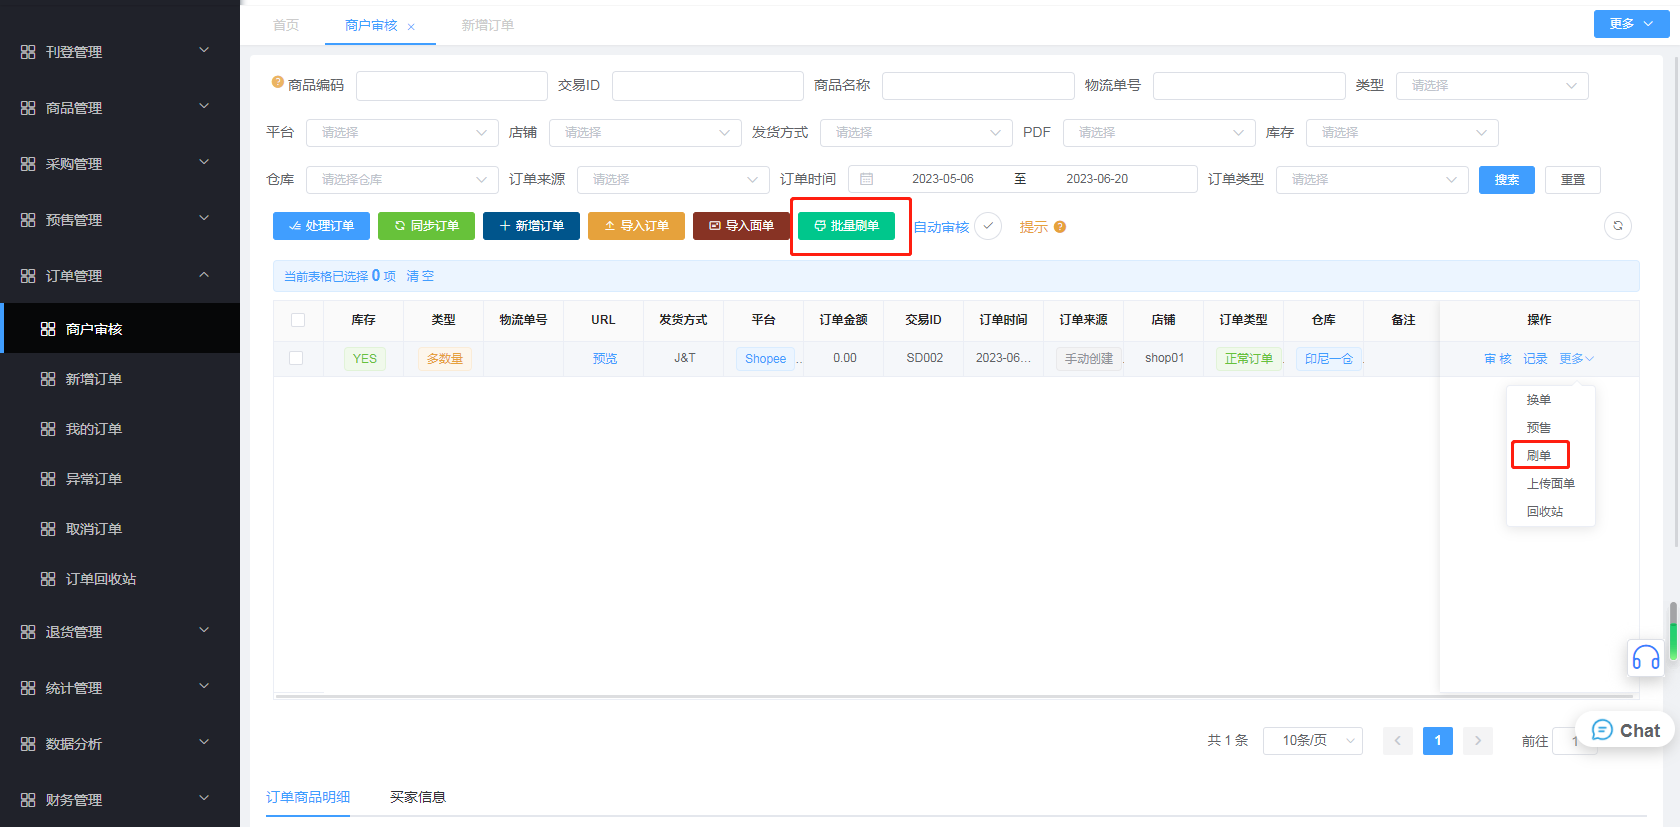Switch to the 买家信息 tab

pos(418,797)
